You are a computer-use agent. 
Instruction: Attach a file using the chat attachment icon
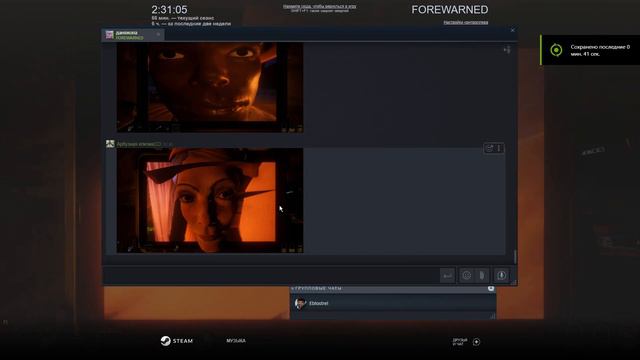click(x=482, y=276)
